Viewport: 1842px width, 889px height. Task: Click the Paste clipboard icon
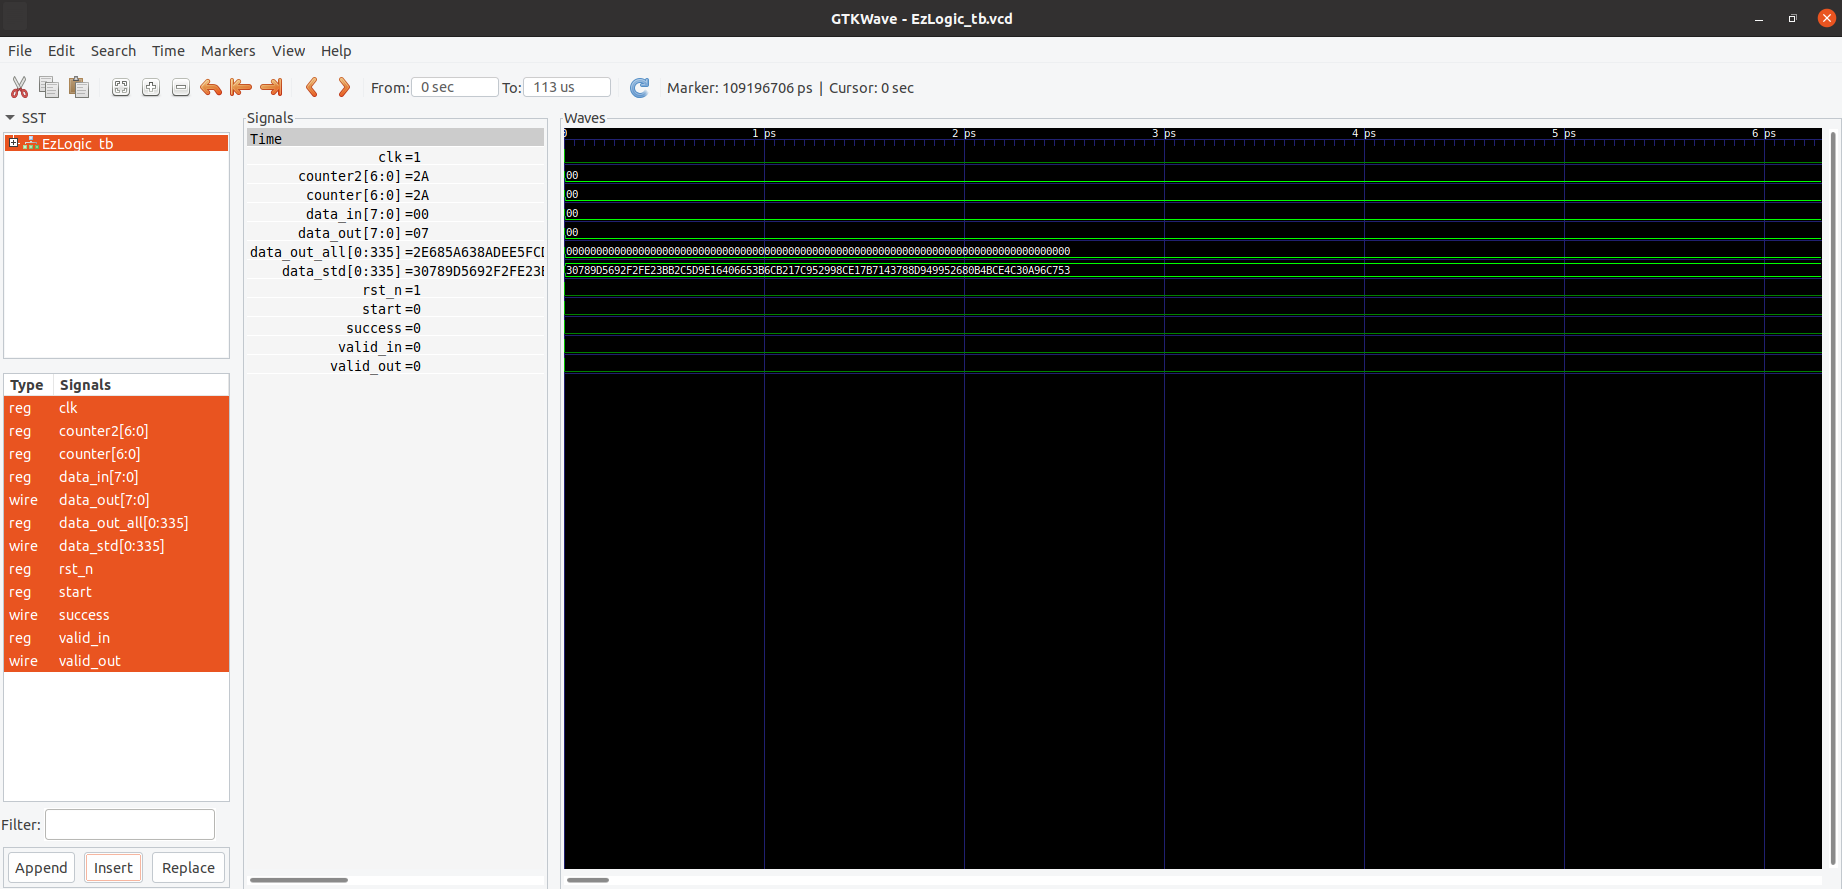pos(79,88)
